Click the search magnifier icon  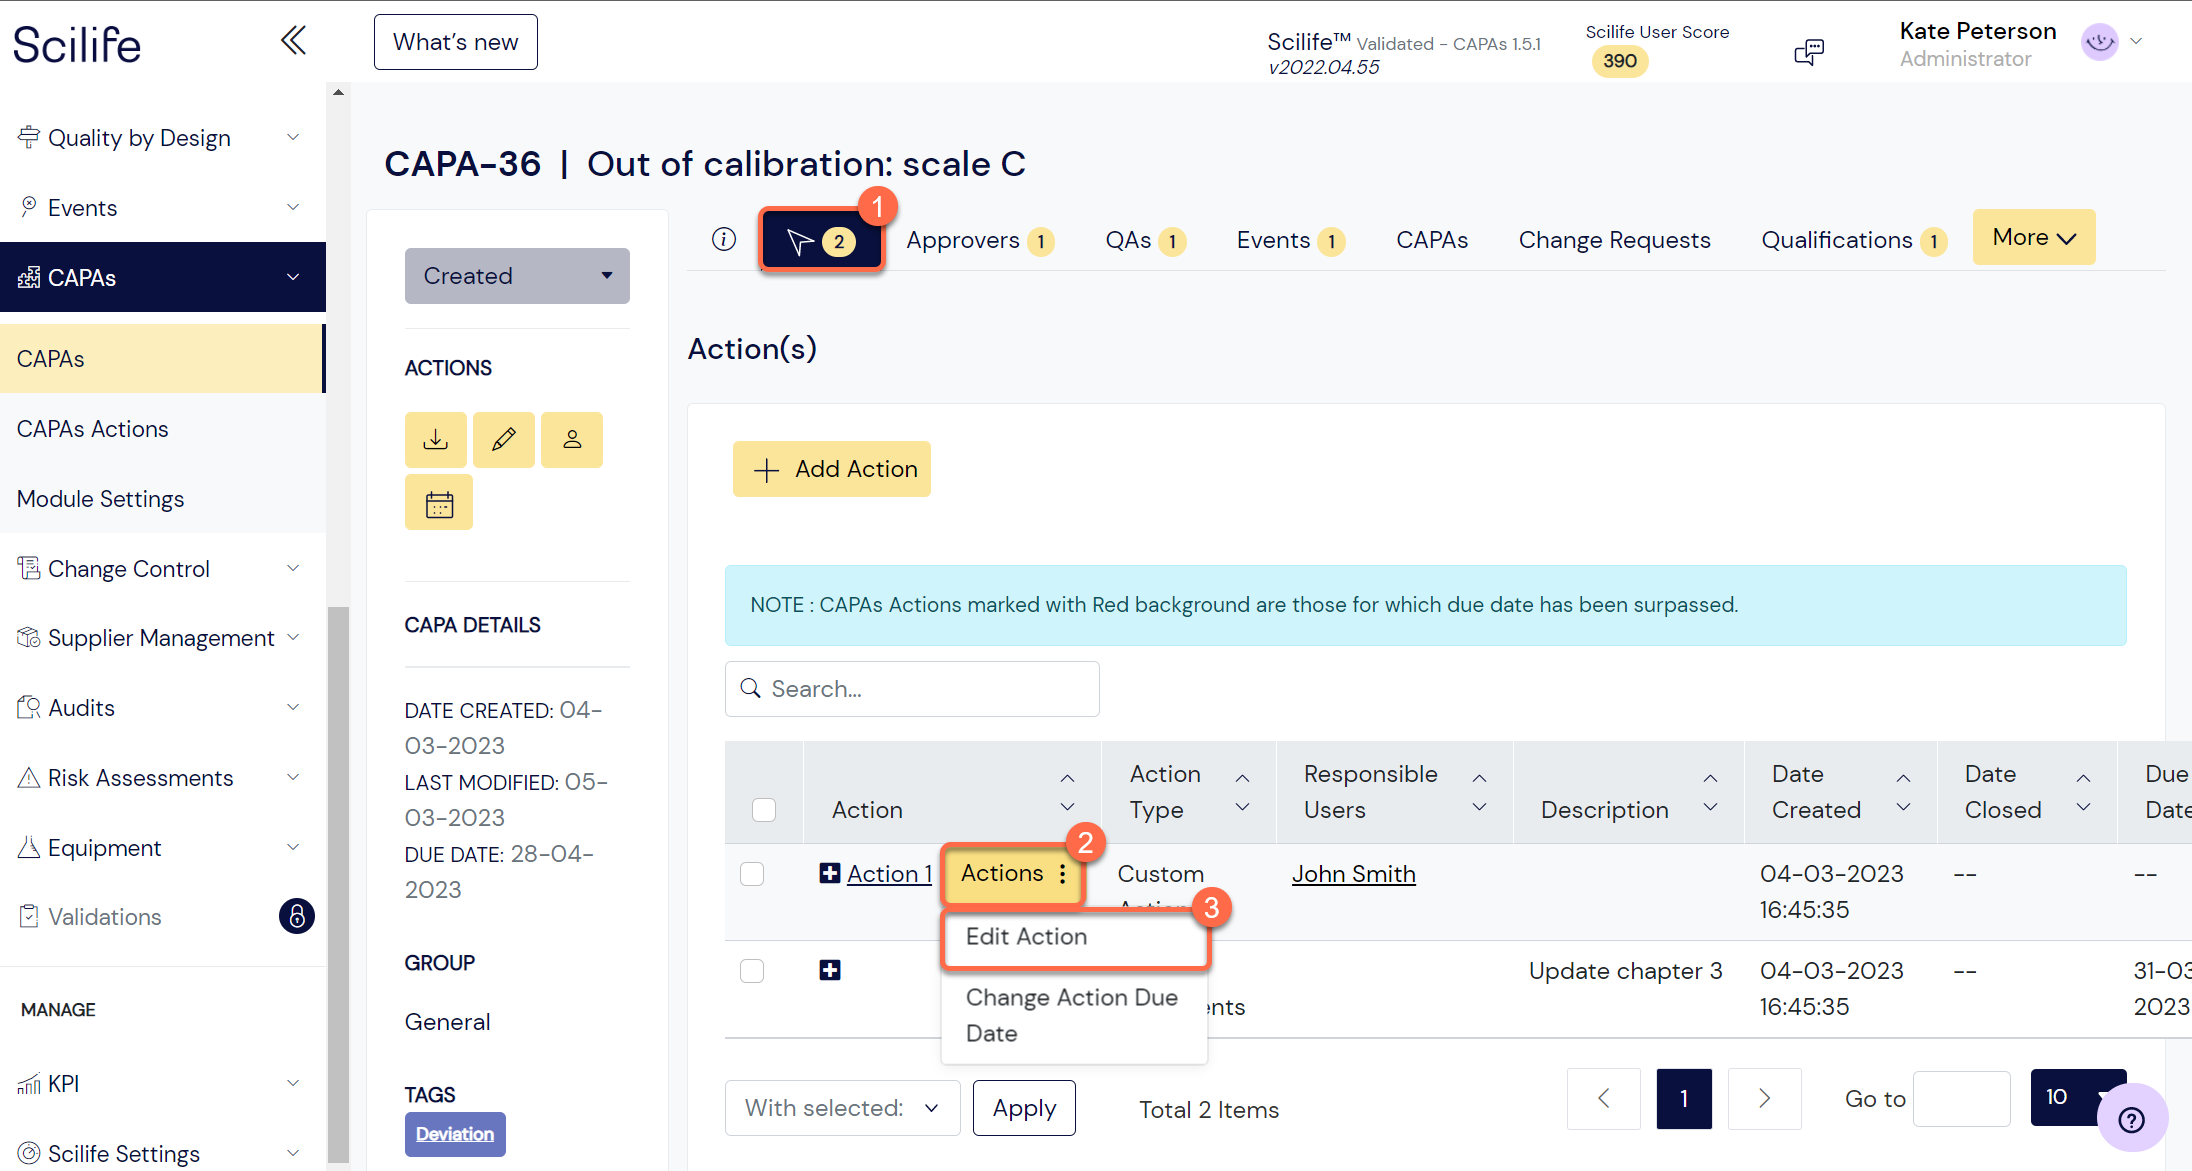[750, 688]
